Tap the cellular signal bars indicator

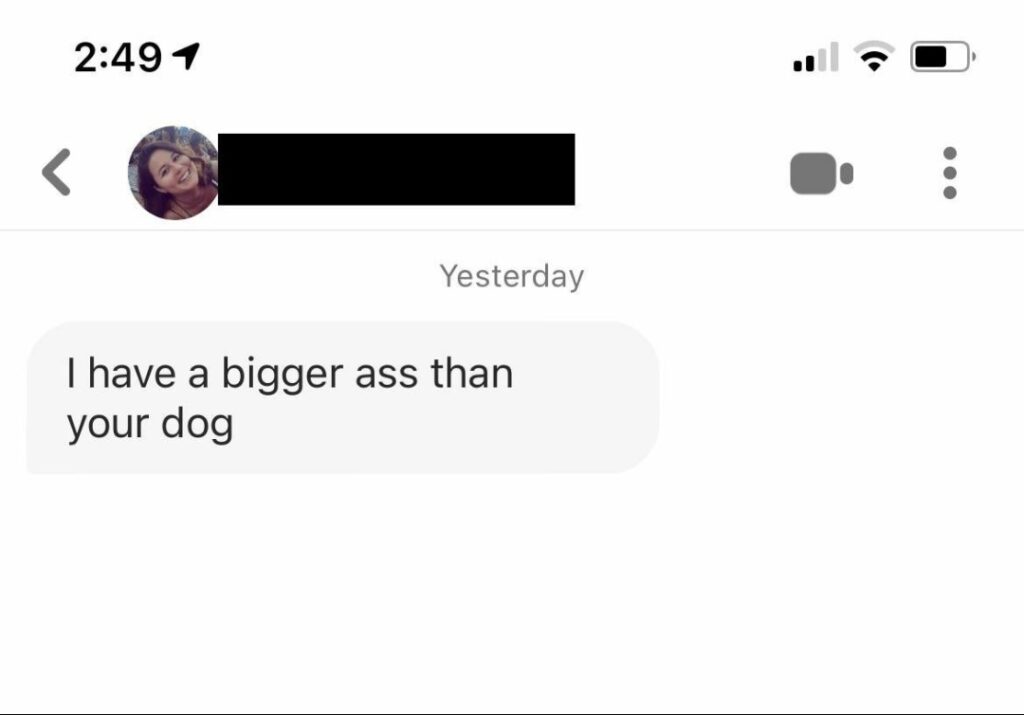click(x=816, y=57)
